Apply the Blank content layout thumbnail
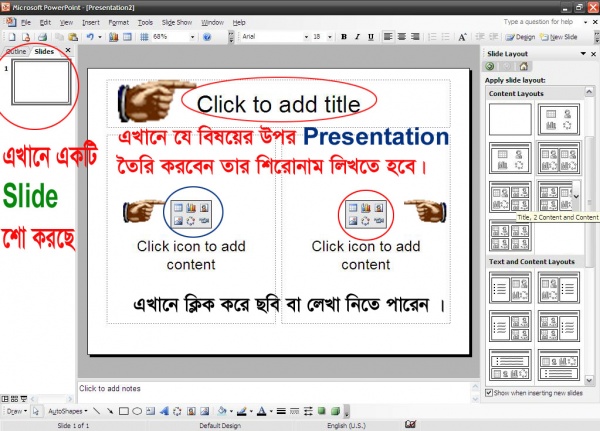This screenshot has height=431, width=600. coord(510,119)
